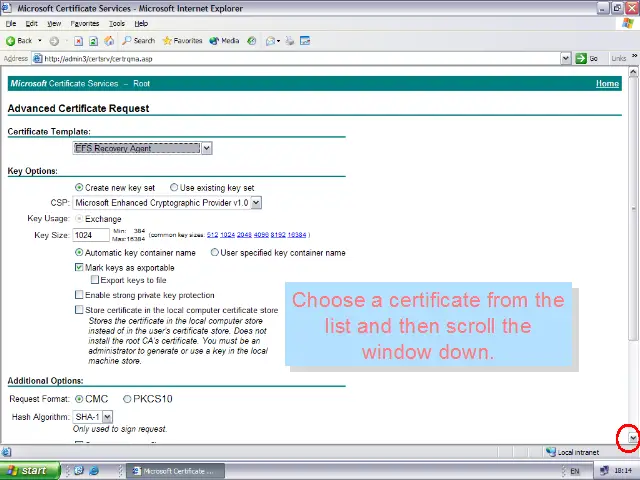Viewport: 640px width, 480px height.
Task: Click the vertical scrollbar thumb
Action: (x=633, y=209)
